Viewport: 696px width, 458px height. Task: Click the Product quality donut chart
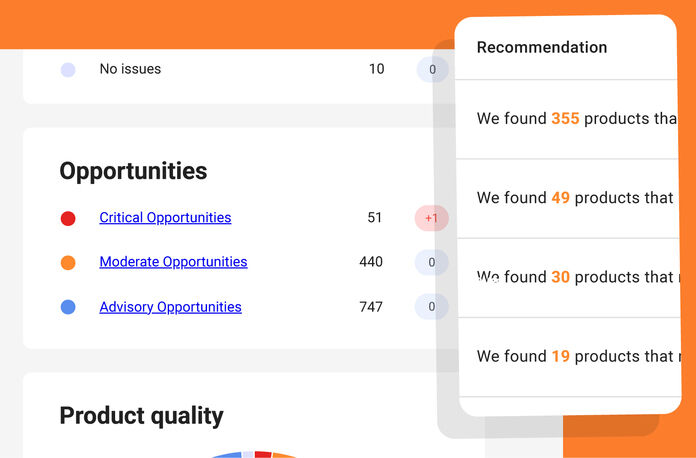tap(255, 453)
